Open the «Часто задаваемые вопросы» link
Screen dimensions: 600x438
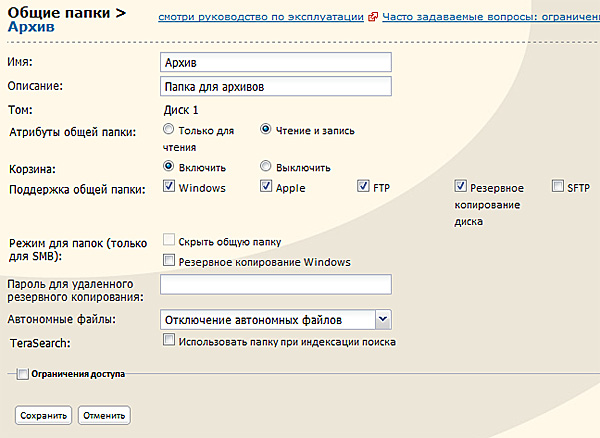click(x=490, y=17)
